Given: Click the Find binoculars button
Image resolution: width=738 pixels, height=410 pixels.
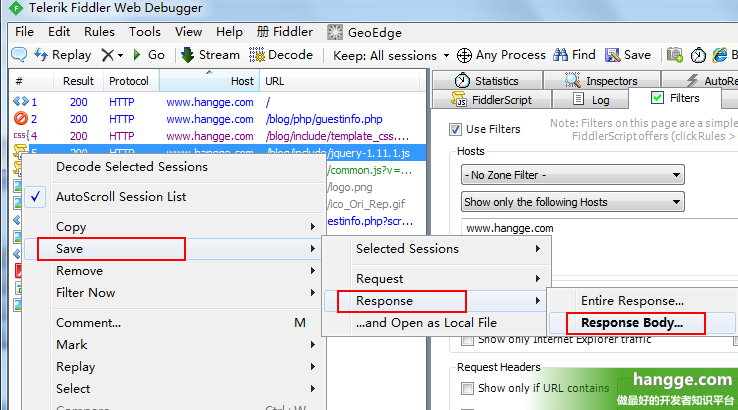Looking at the screenshot, I should 574,55.
